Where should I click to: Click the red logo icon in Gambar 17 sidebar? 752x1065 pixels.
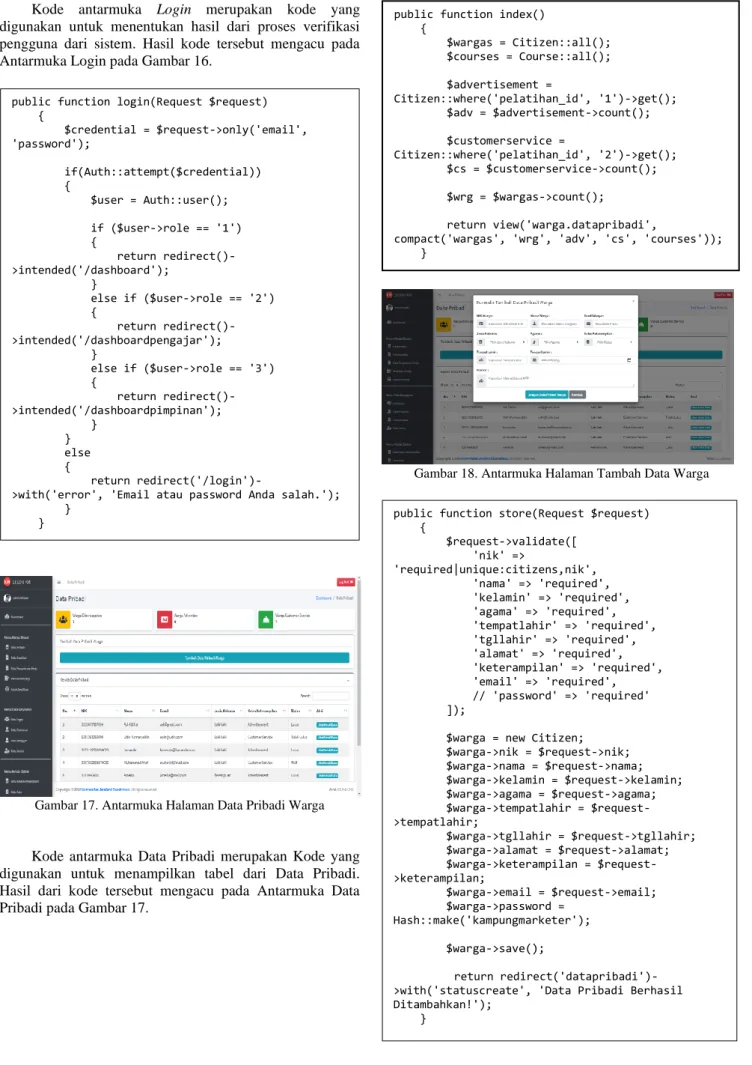point(7,582)
